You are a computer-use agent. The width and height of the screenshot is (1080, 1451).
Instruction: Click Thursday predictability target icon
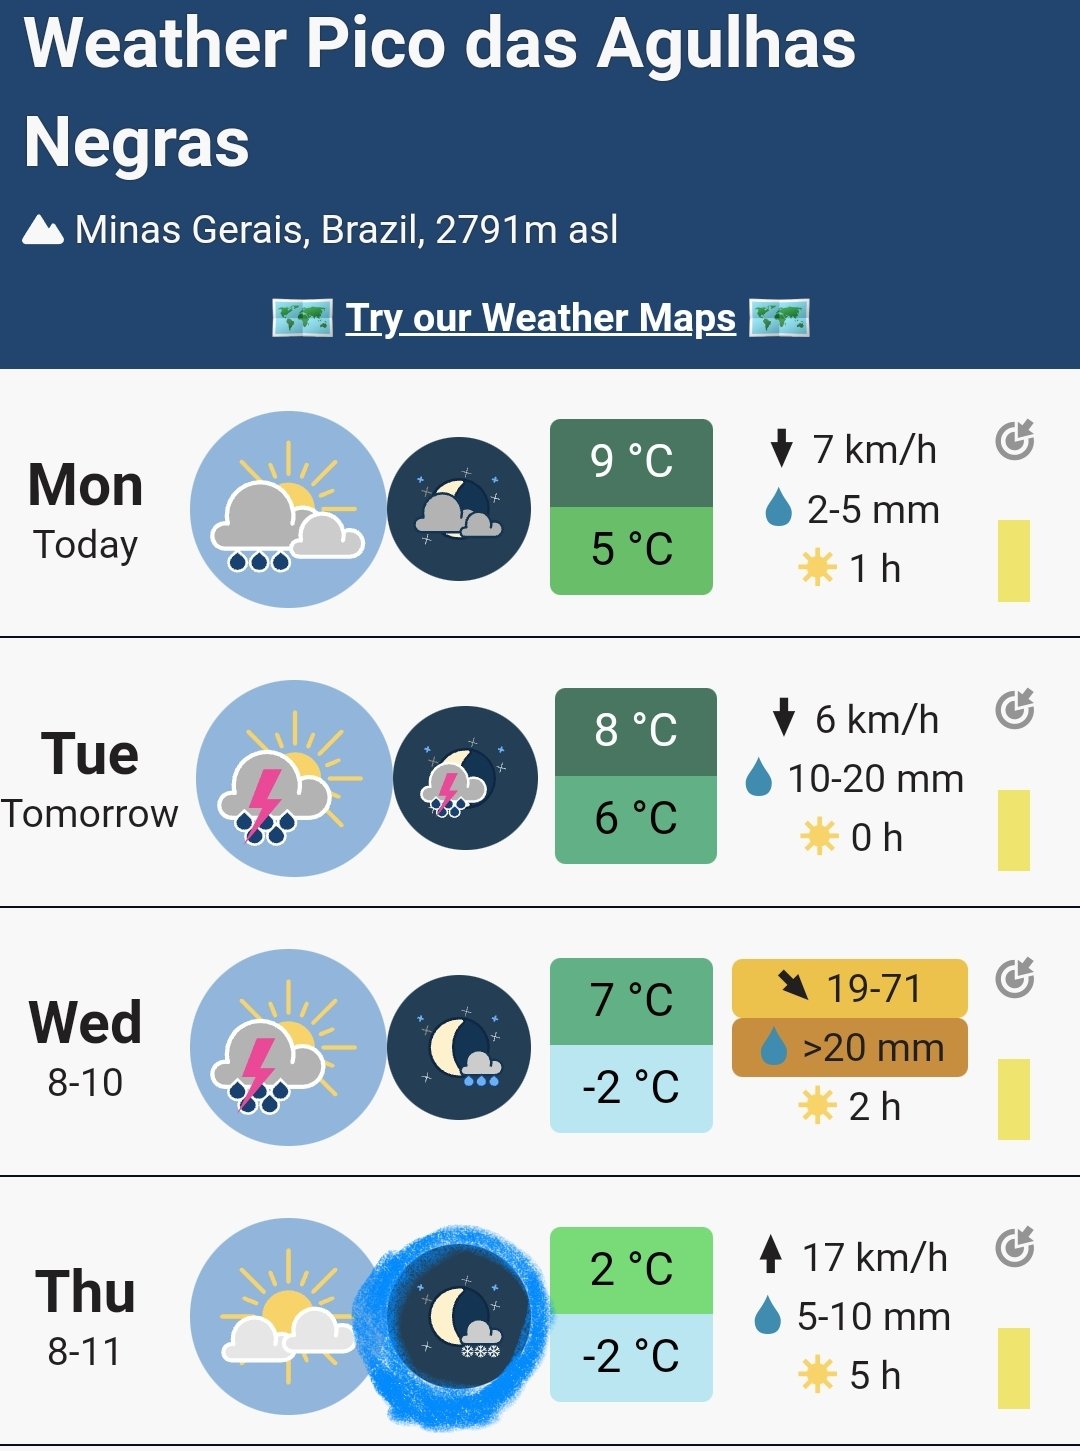click(x=1014, y=1247)
